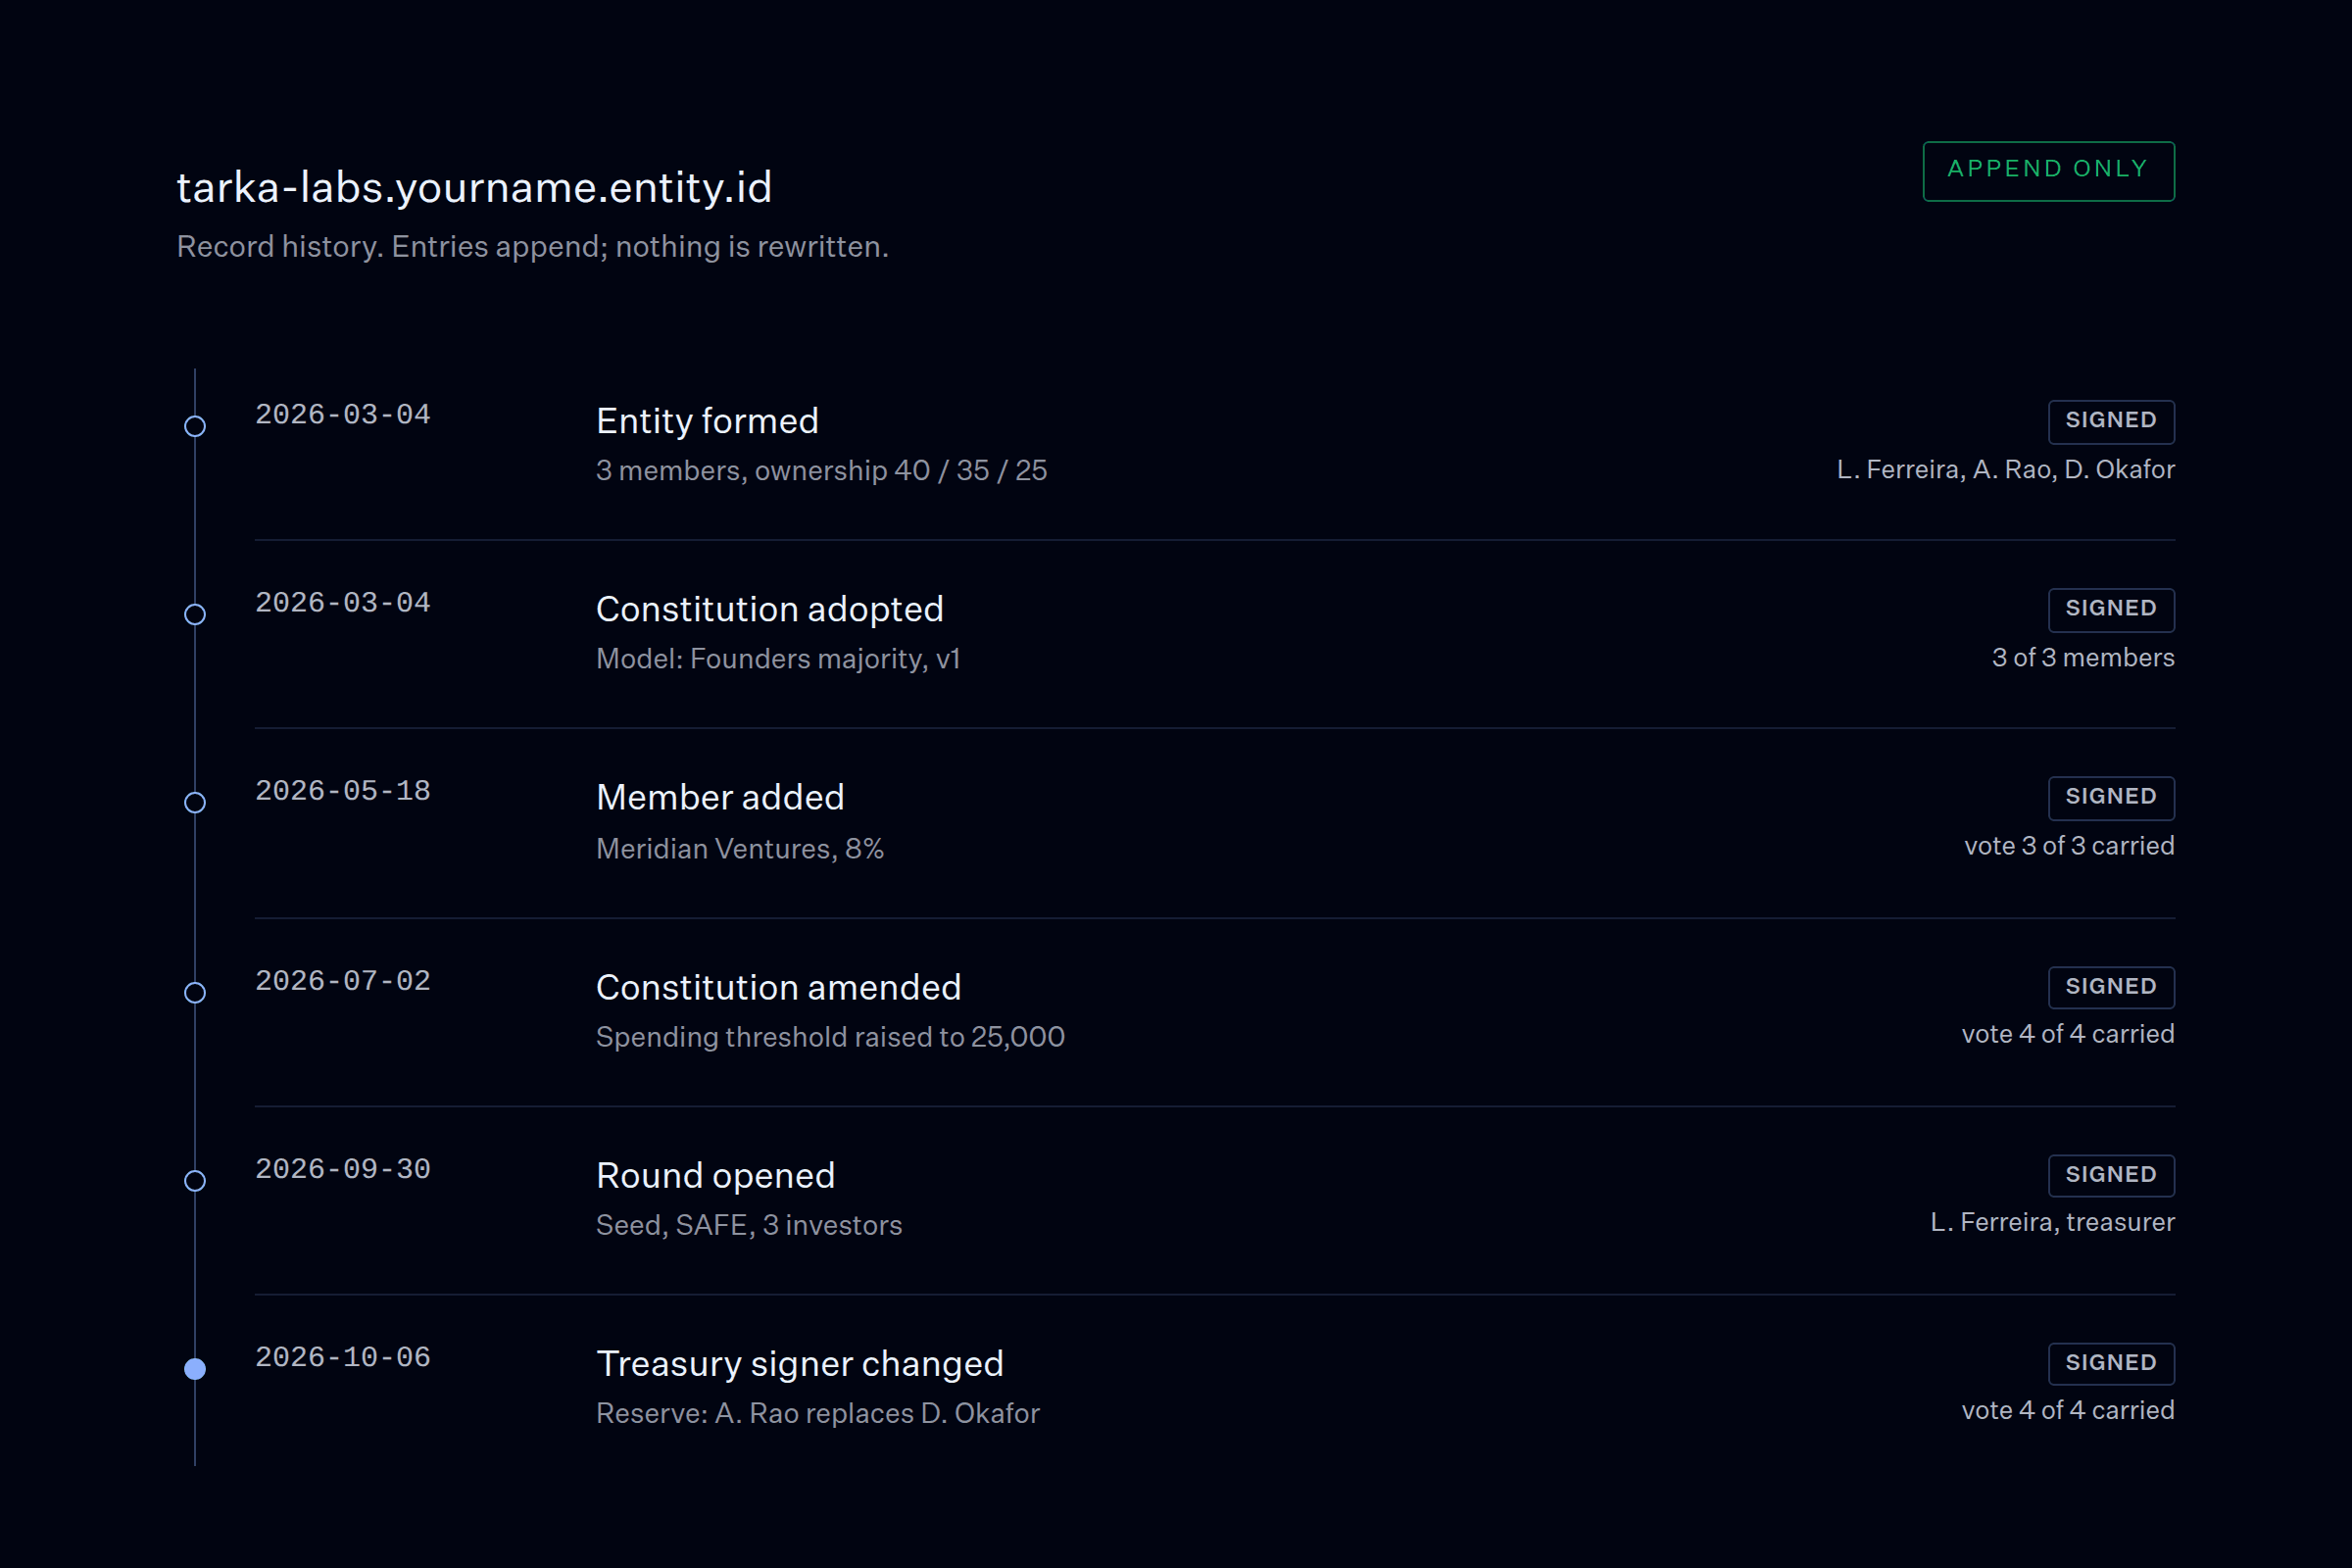Click the 'Treasury signer changed' entry title

click(x=799, y=1363)
